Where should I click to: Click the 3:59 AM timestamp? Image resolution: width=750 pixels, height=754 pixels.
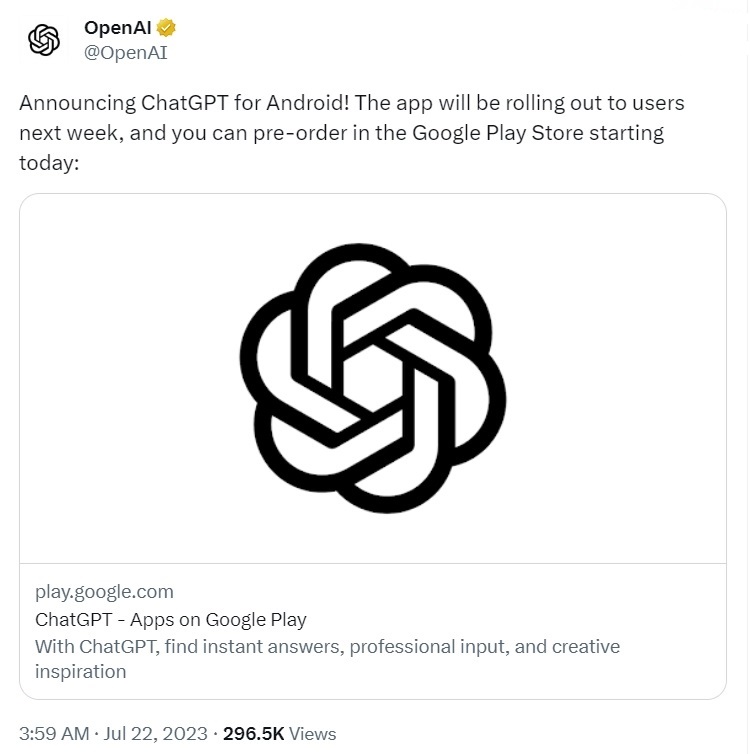(x=54, y=734)
